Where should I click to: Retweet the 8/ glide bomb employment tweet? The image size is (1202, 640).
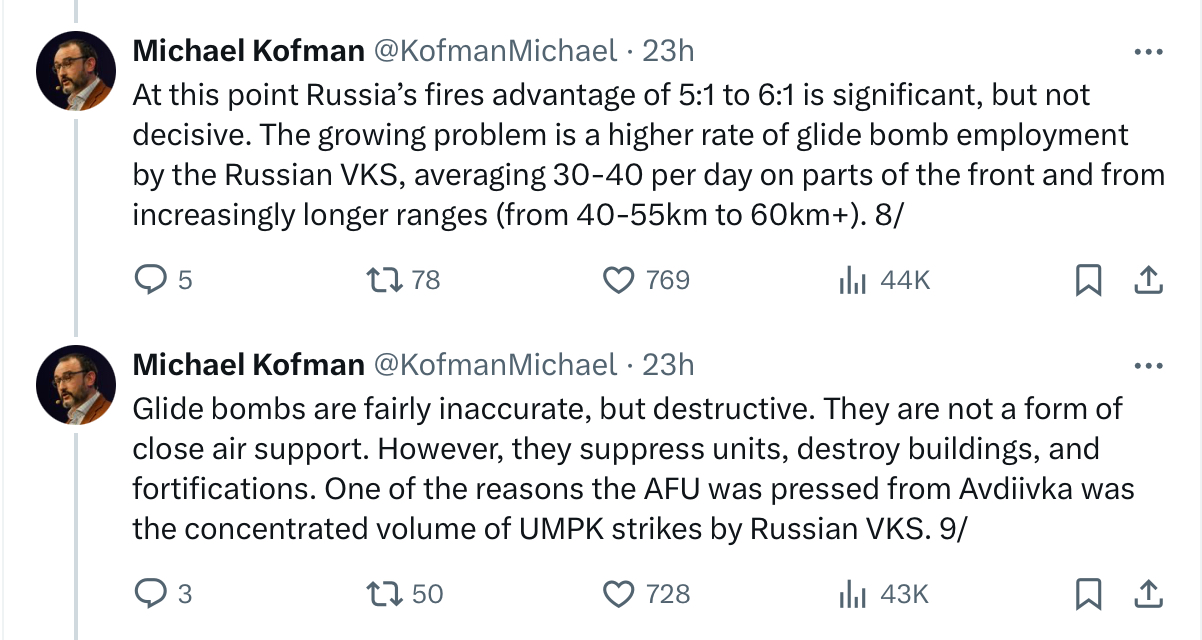(386, 281)
